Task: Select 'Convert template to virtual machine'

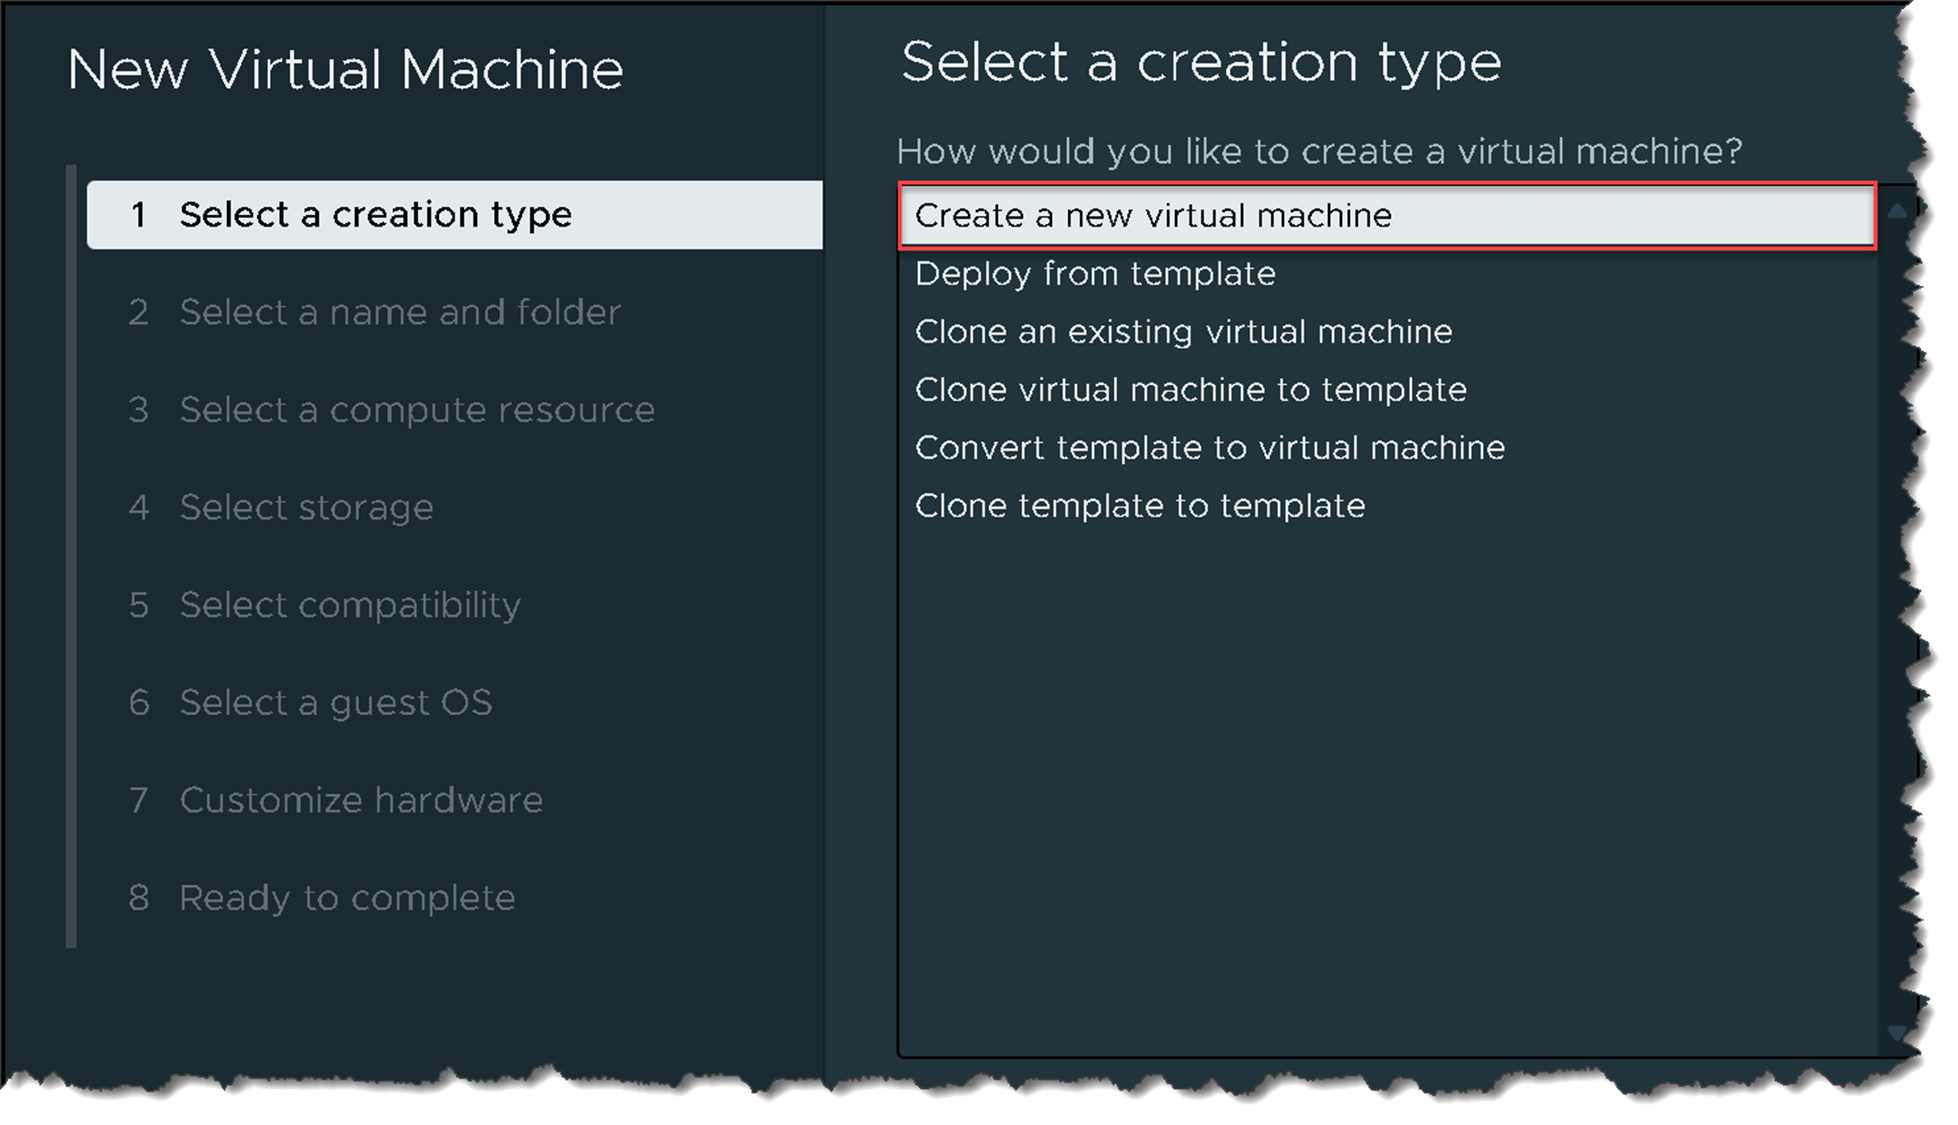Action: [1209, 448]
